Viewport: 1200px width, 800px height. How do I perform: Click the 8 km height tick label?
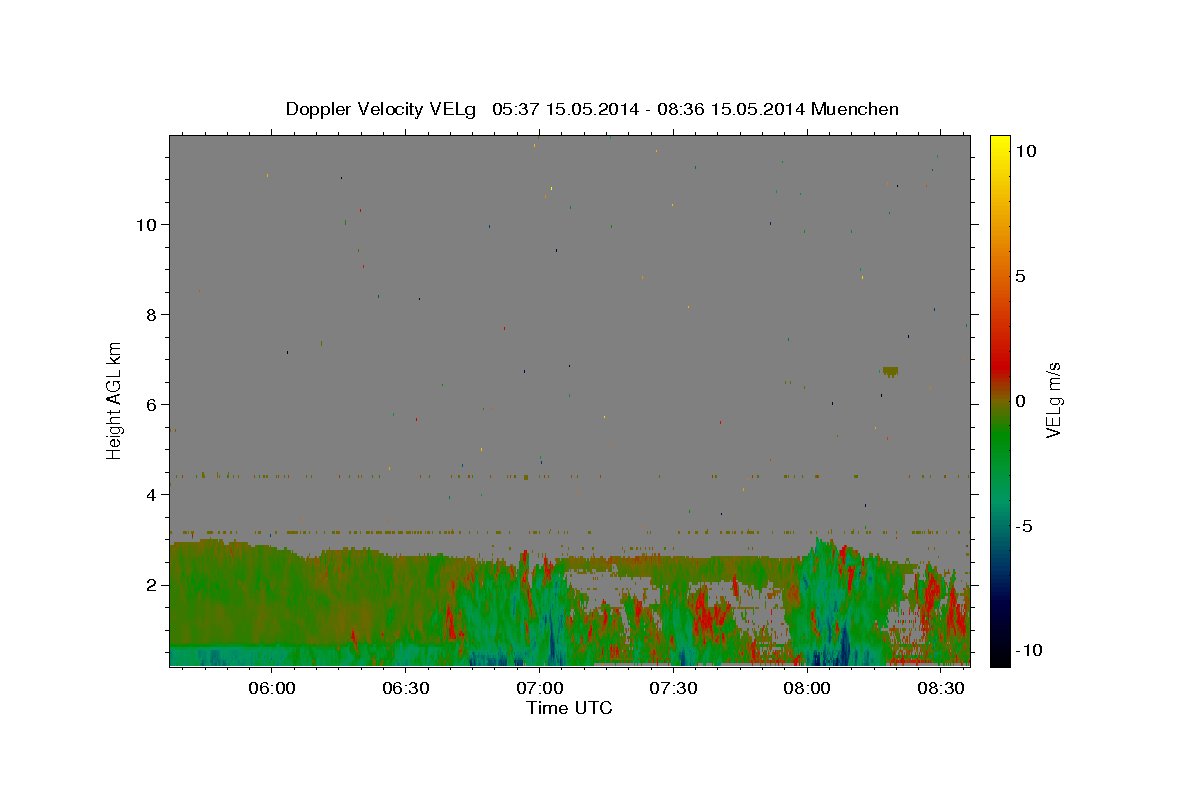151,314
